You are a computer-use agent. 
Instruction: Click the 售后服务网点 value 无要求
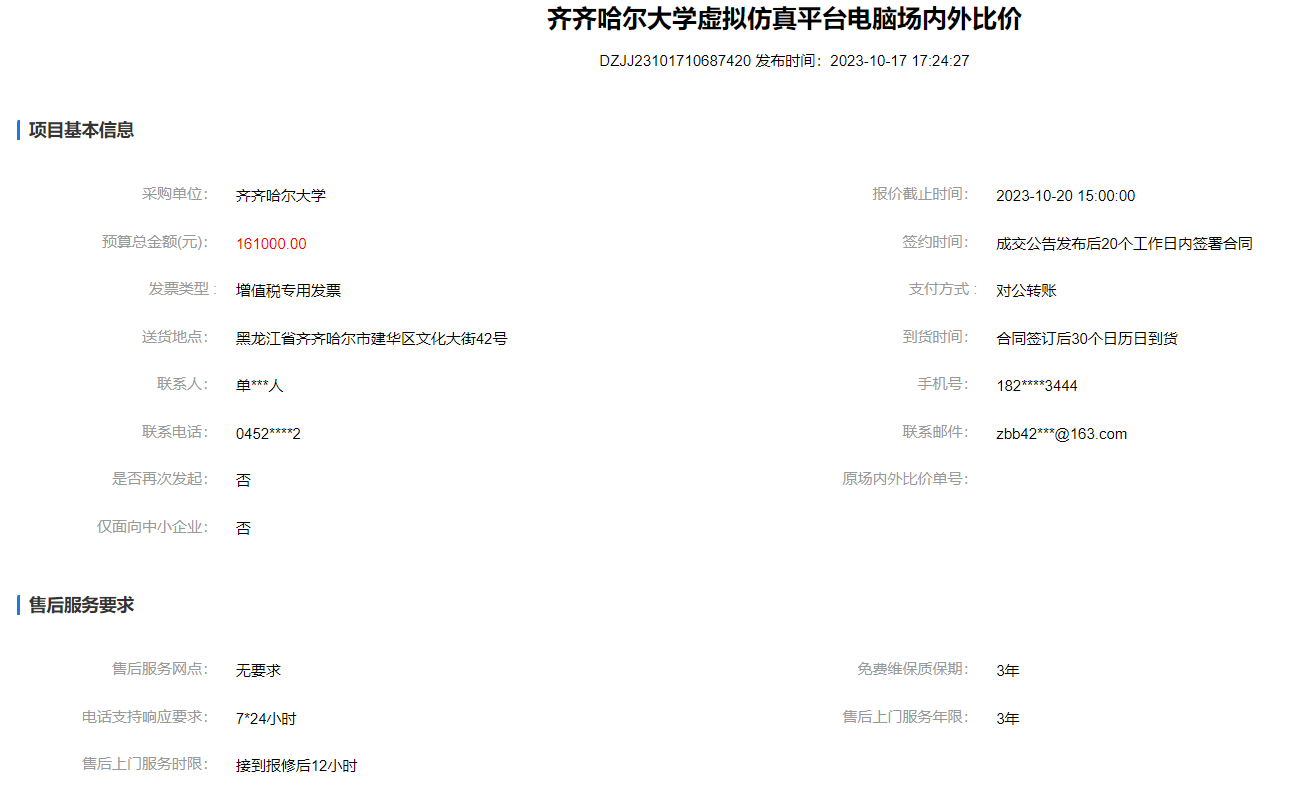click(x=258, y=671)
